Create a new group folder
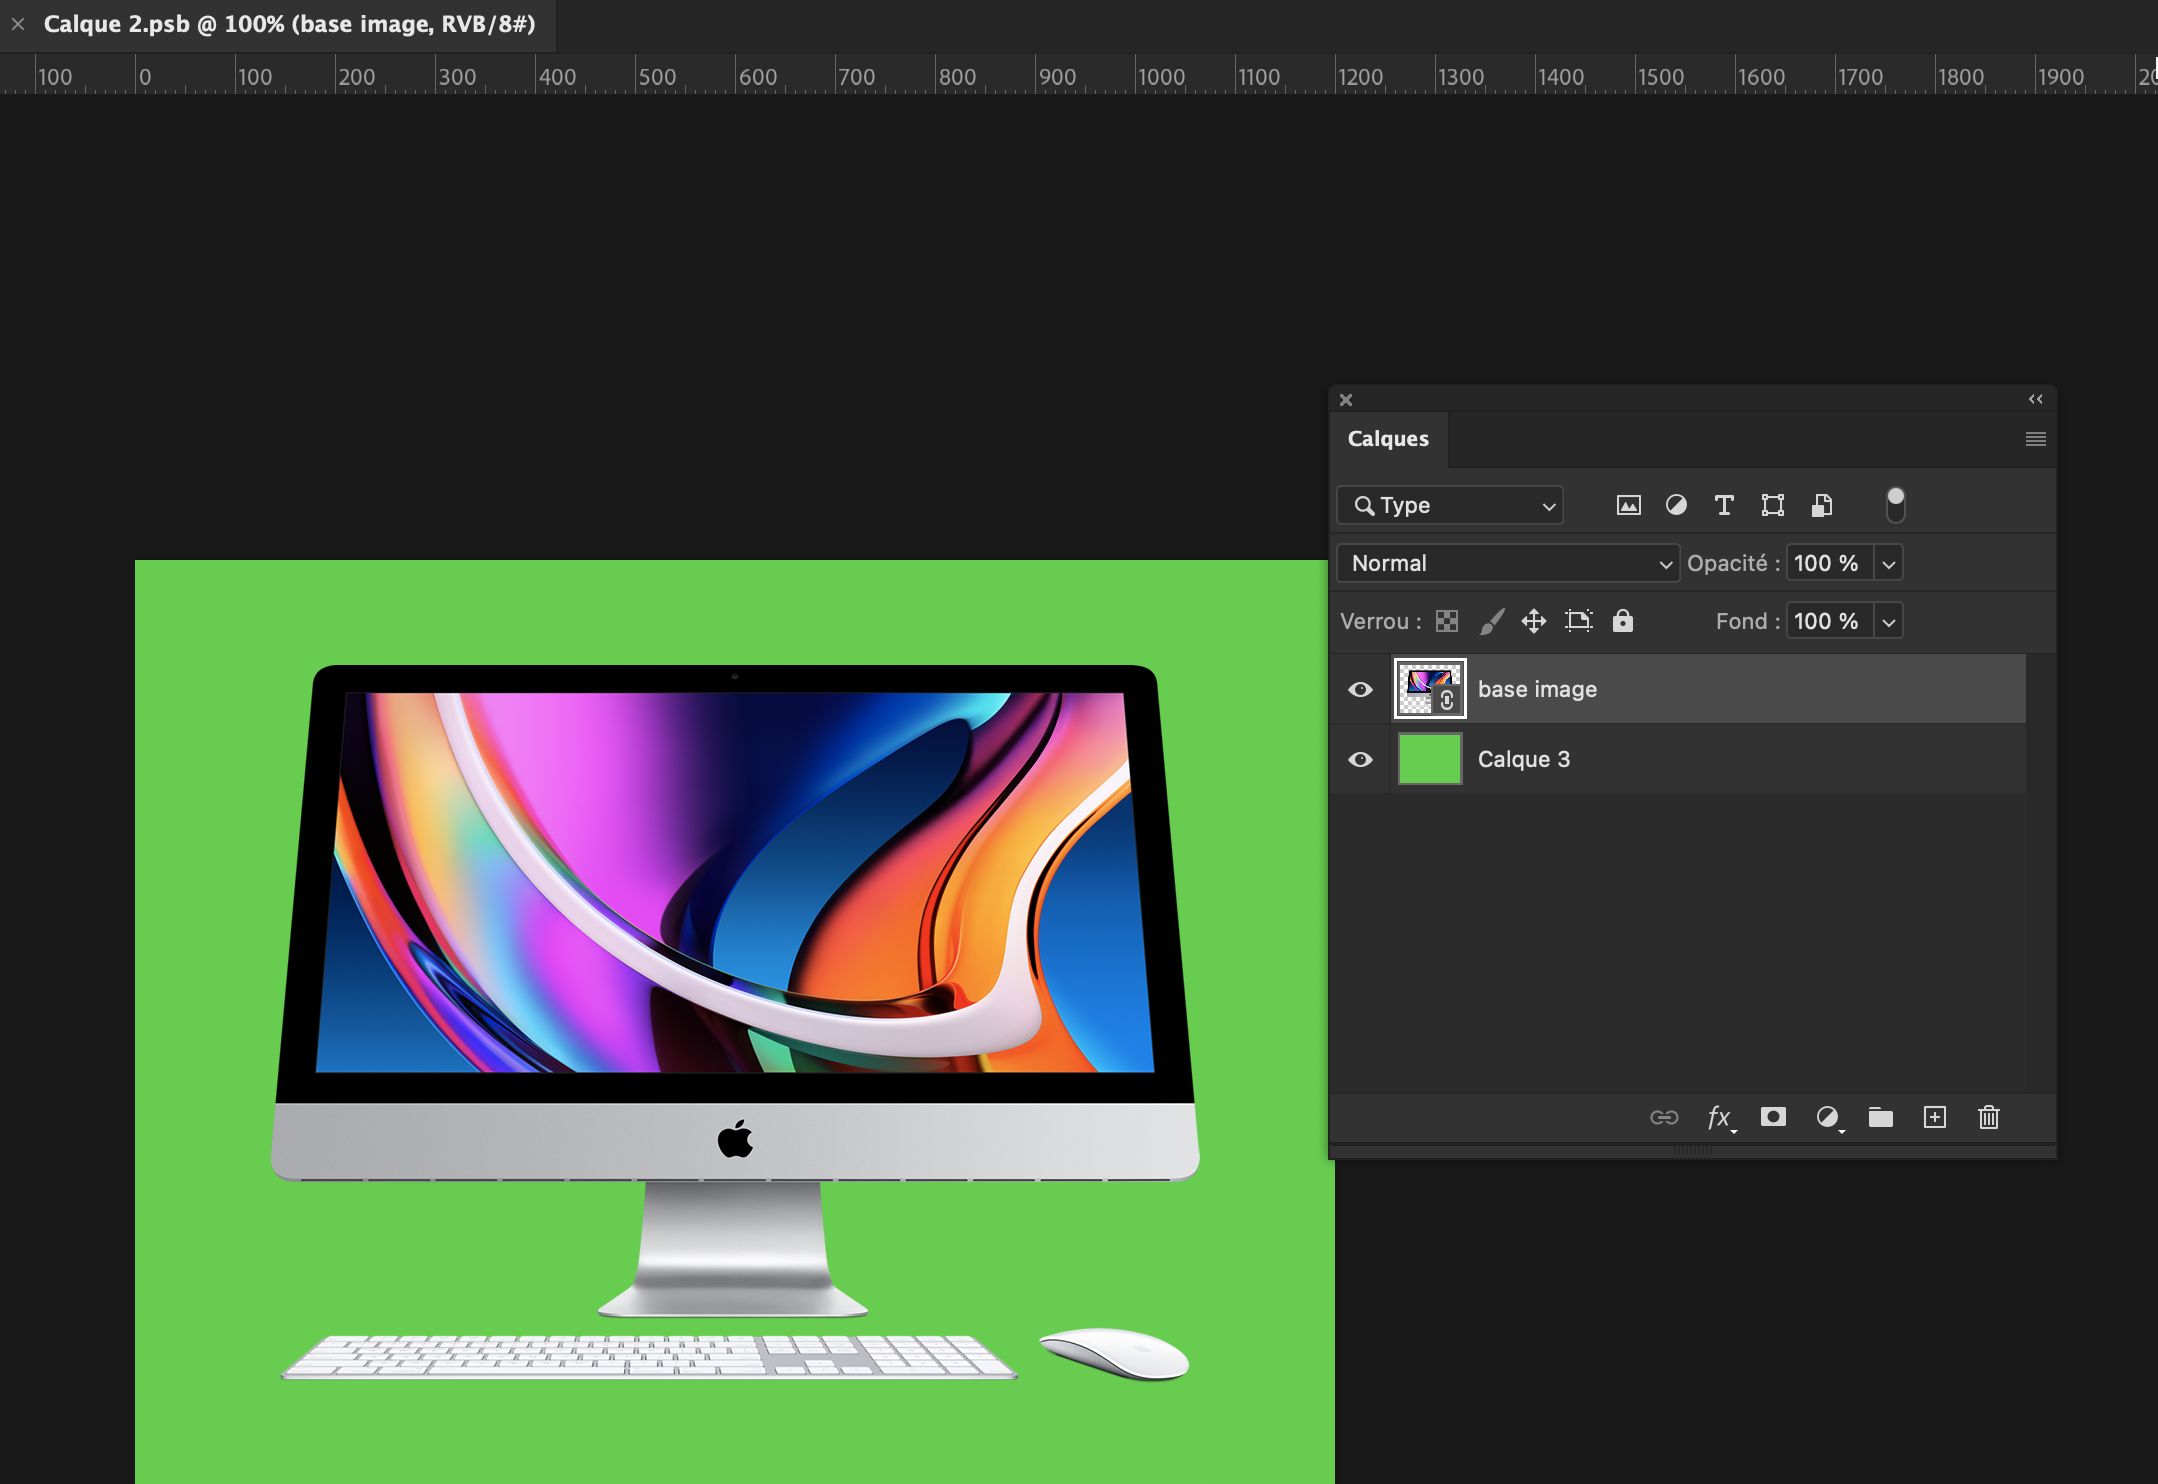The width and height of the screenshot is (2158, 1484). [x=1881, y=1117]
